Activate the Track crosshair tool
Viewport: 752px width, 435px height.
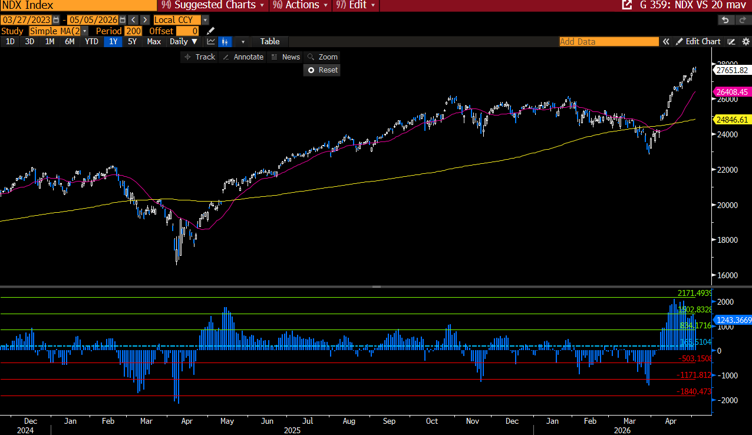pos(200,57)
